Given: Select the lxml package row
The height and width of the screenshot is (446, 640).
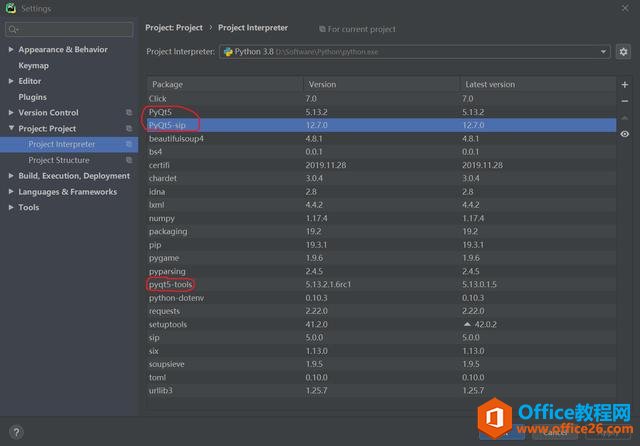Looking at the screenshot, I should click(382, 205).
